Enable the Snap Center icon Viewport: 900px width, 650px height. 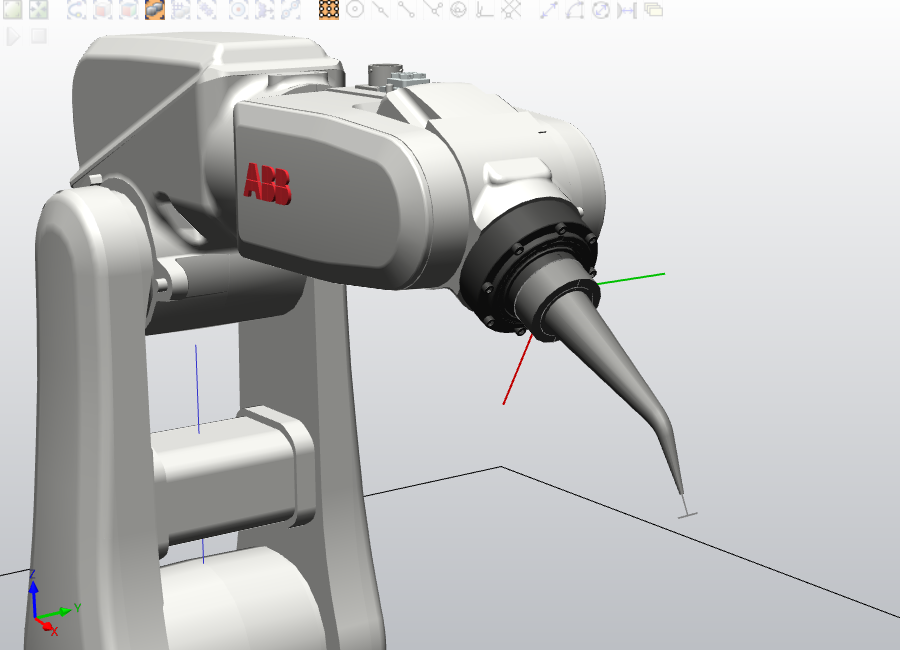(x=355, y=9)
